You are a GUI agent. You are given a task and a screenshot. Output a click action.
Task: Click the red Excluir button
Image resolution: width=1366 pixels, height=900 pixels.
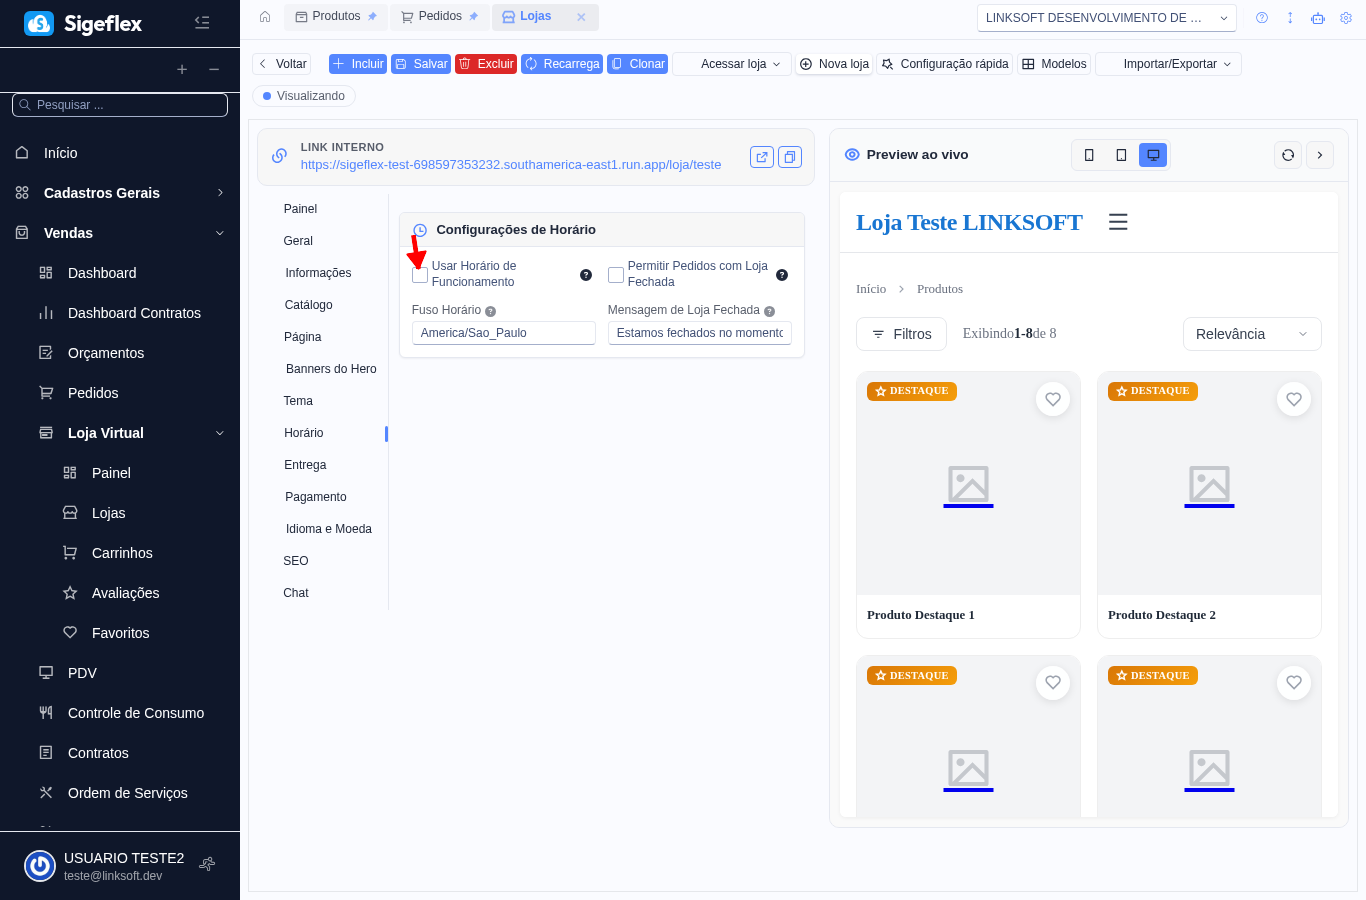[x=486, y=64]
